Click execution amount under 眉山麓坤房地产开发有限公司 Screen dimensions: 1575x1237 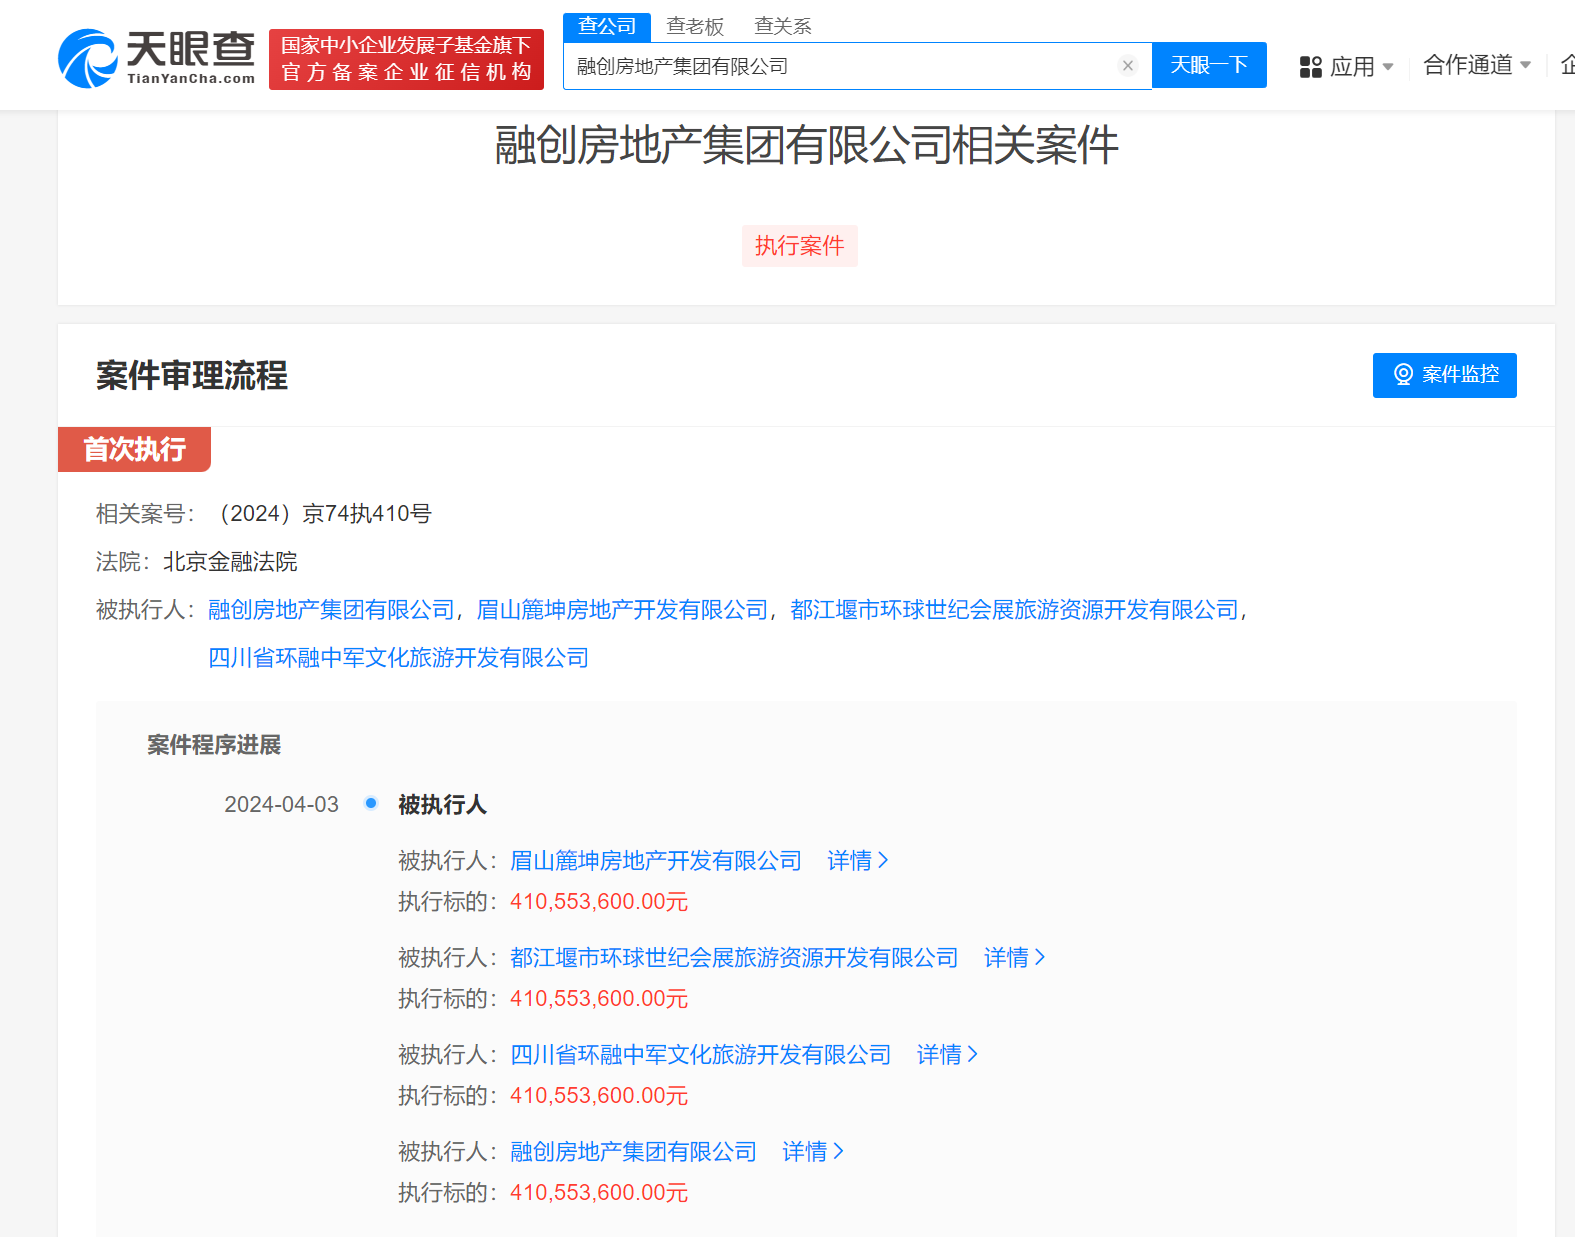pyautogui.click(x=599, y=902)
